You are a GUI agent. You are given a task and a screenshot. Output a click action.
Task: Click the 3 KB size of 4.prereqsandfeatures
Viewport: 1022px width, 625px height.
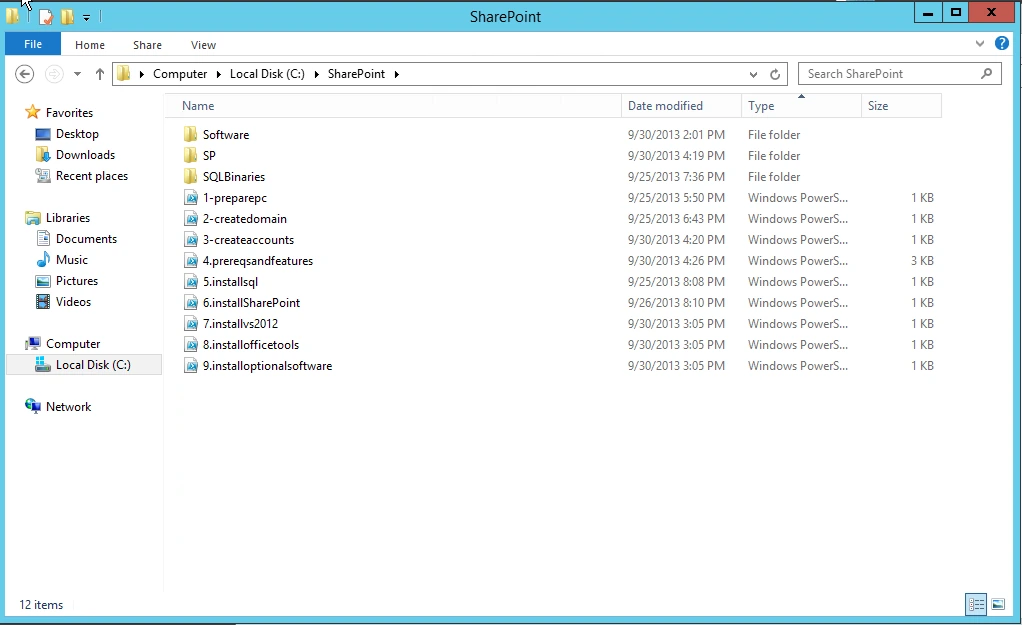[x=922, y=261]
